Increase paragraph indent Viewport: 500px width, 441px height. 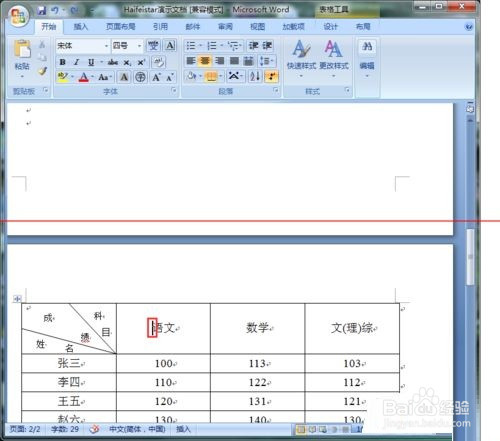click(x=267, y=45)
